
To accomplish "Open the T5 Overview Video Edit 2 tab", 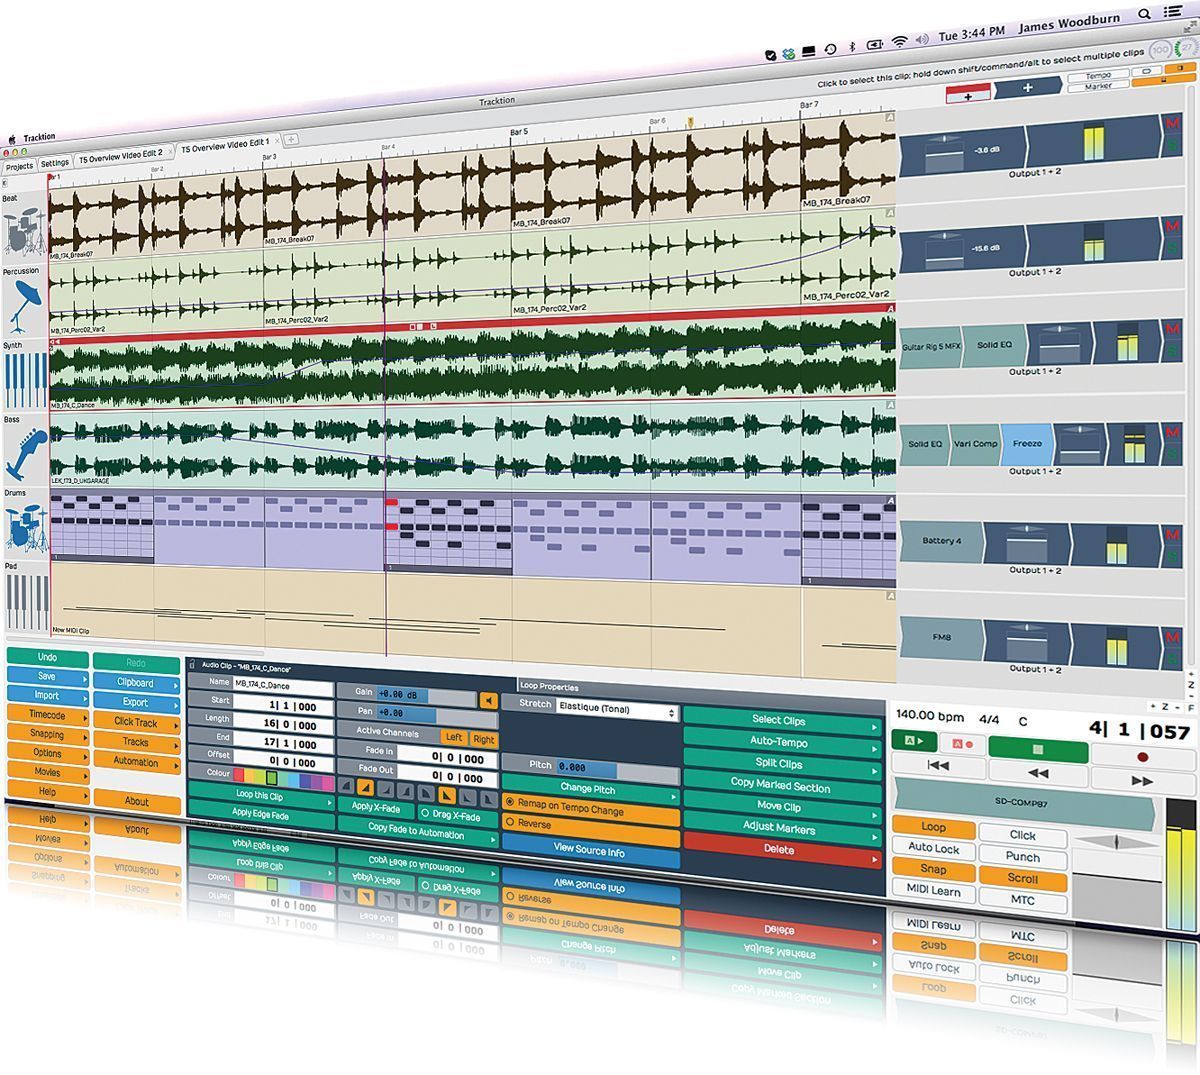I will click(x=120, y=156).
